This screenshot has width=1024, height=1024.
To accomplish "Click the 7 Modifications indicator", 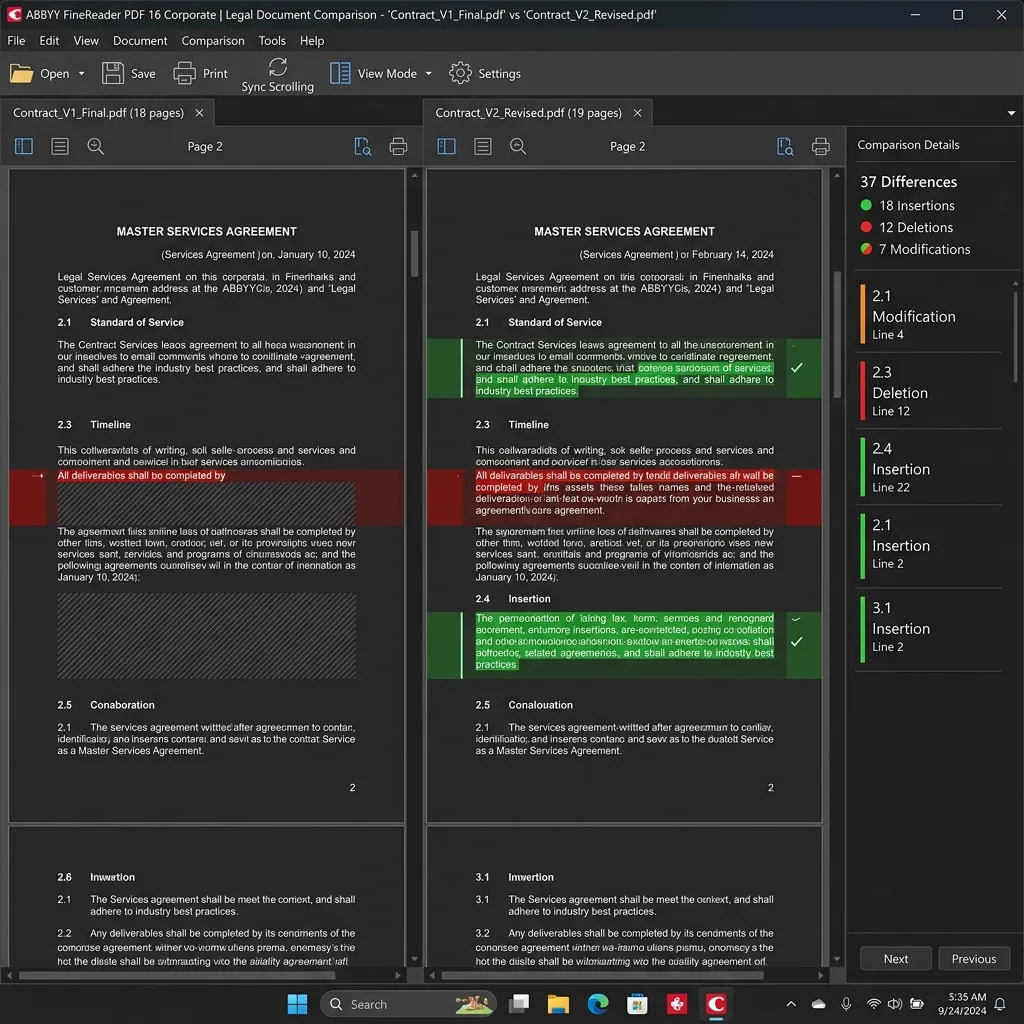I will click(x=866, y=249).
